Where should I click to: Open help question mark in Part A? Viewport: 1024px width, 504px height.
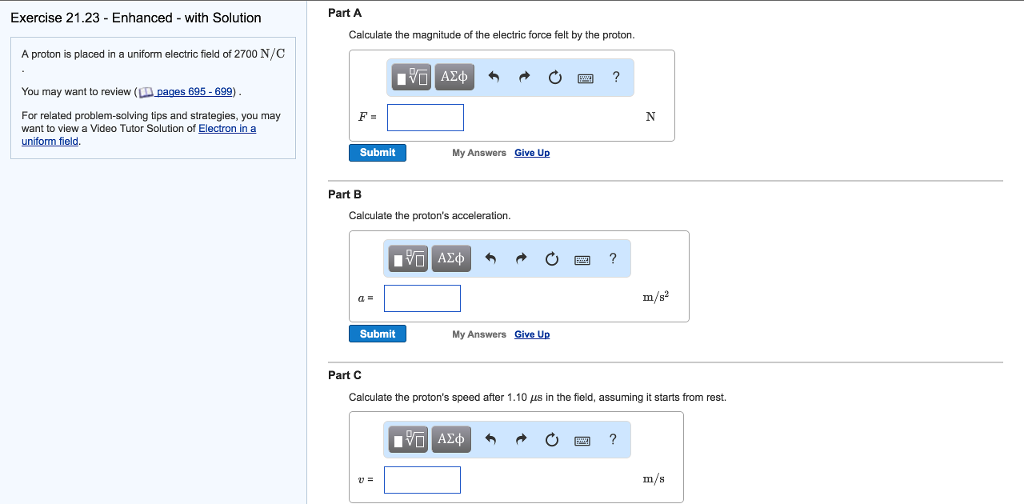(x=615, y=77)
